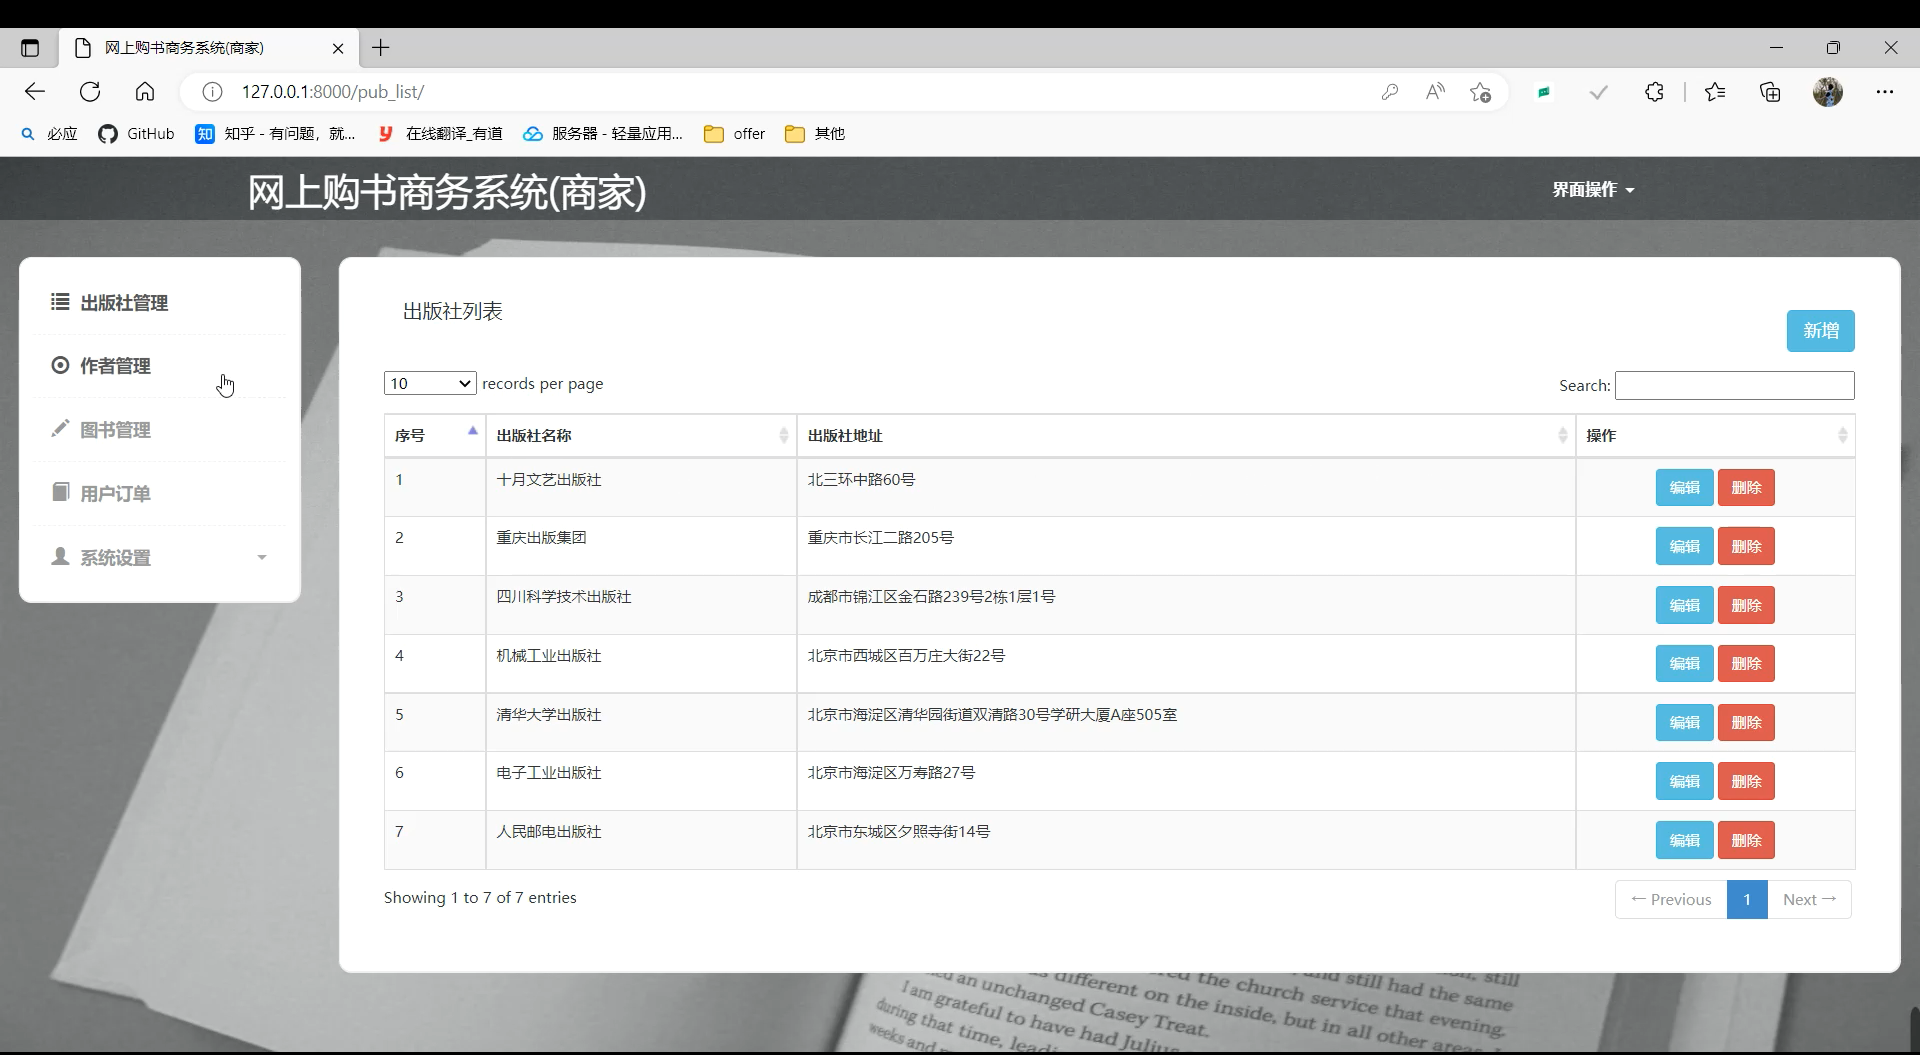
Task: Go to Next page
Action: [1810, 899]
